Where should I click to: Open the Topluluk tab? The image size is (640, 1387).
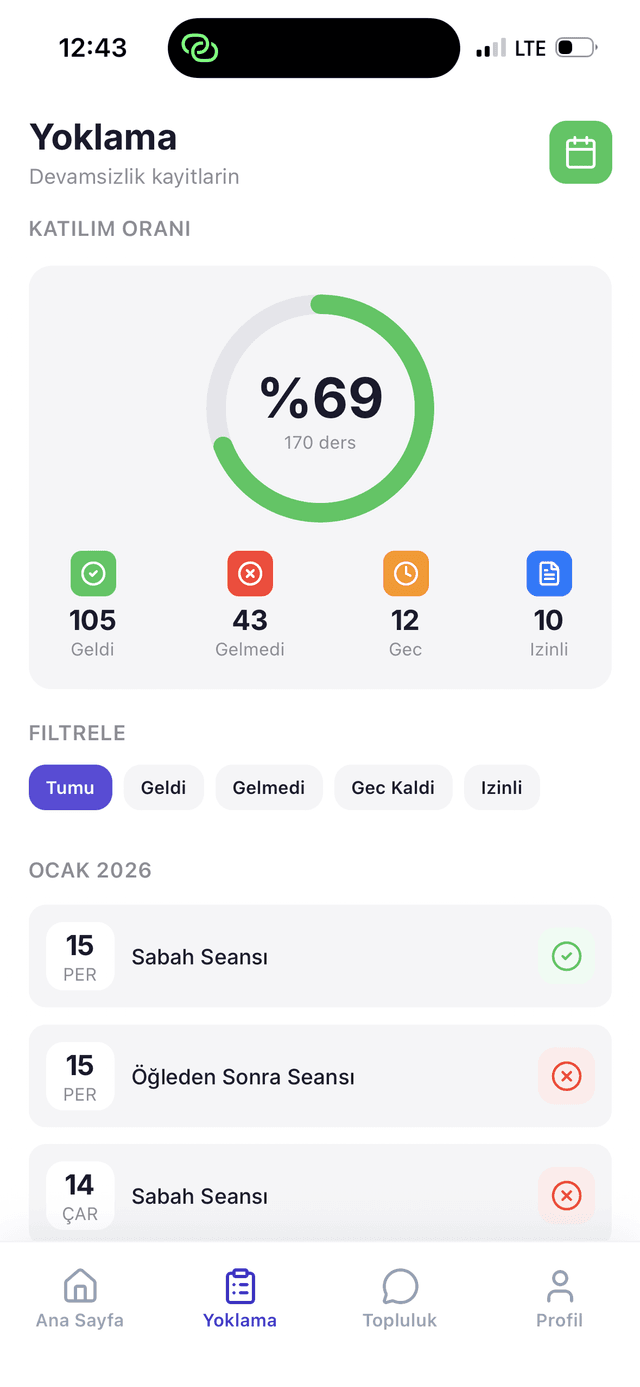point(399,1297)
